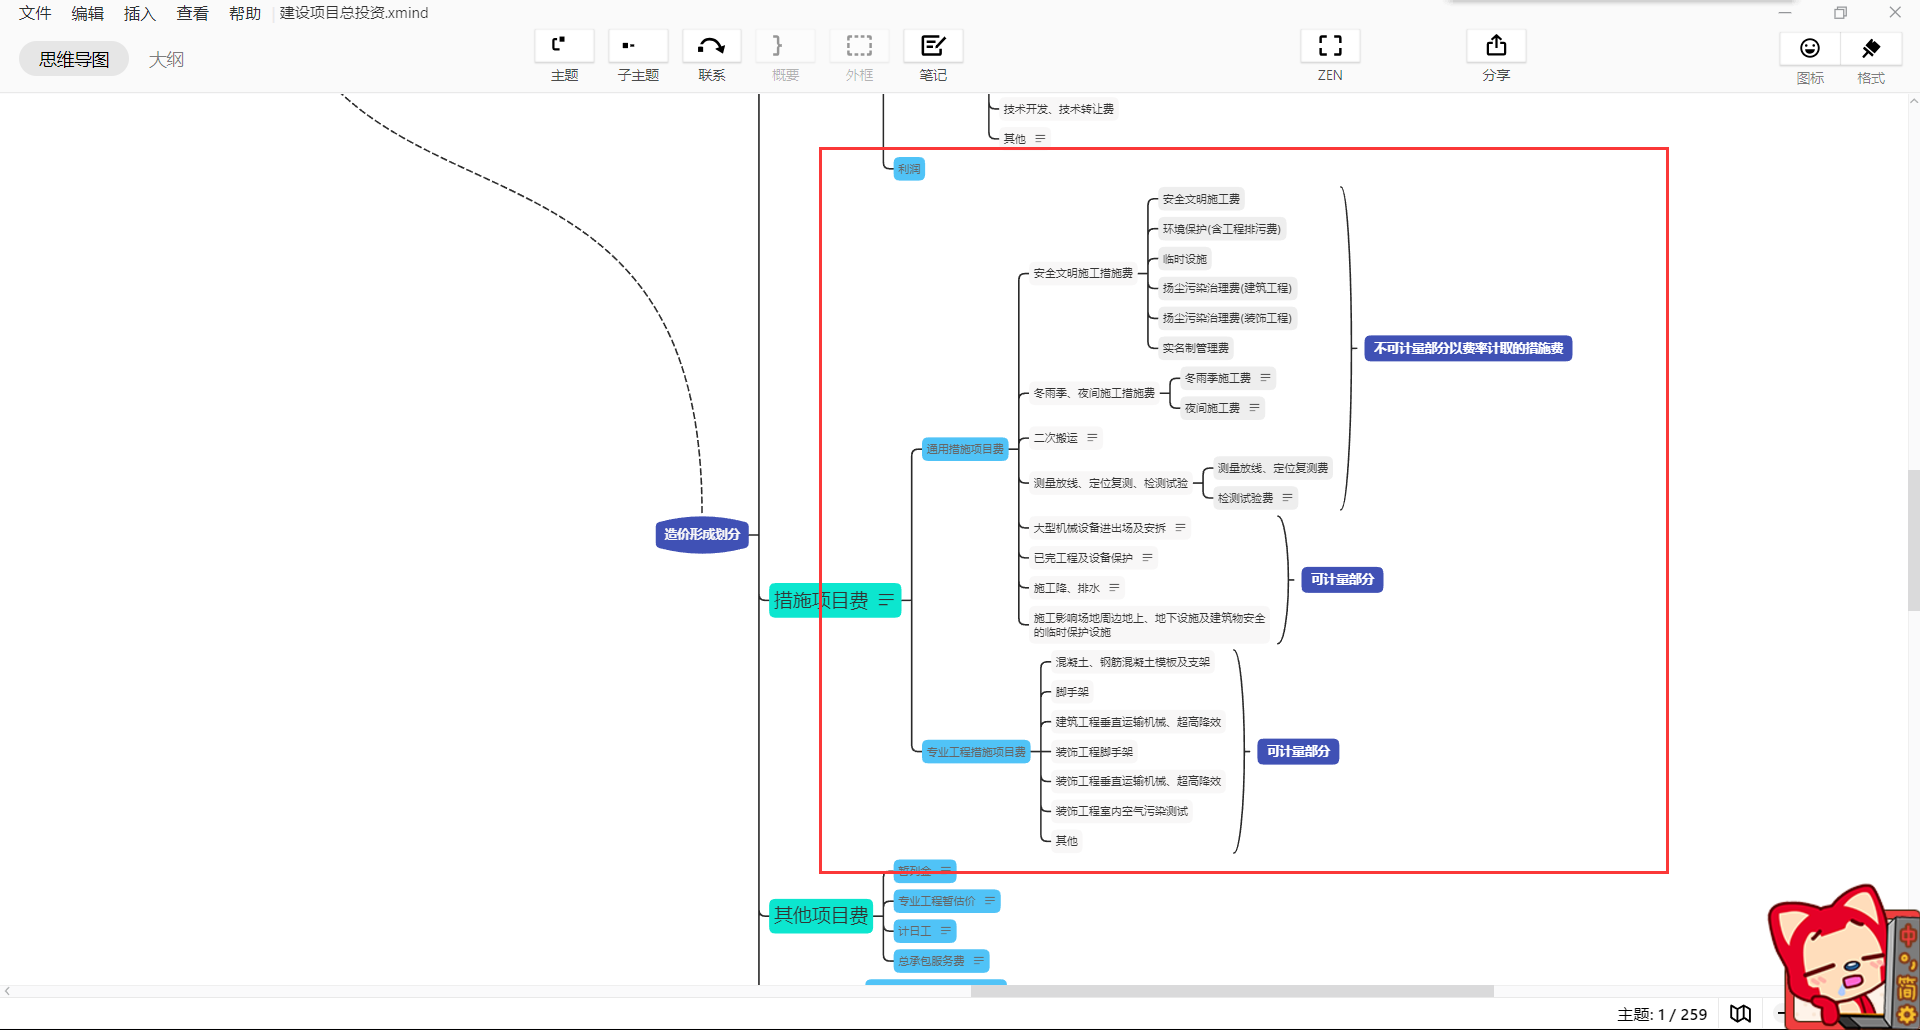
Task: Click the 脚手架 subtopic
Action: 1073,692
